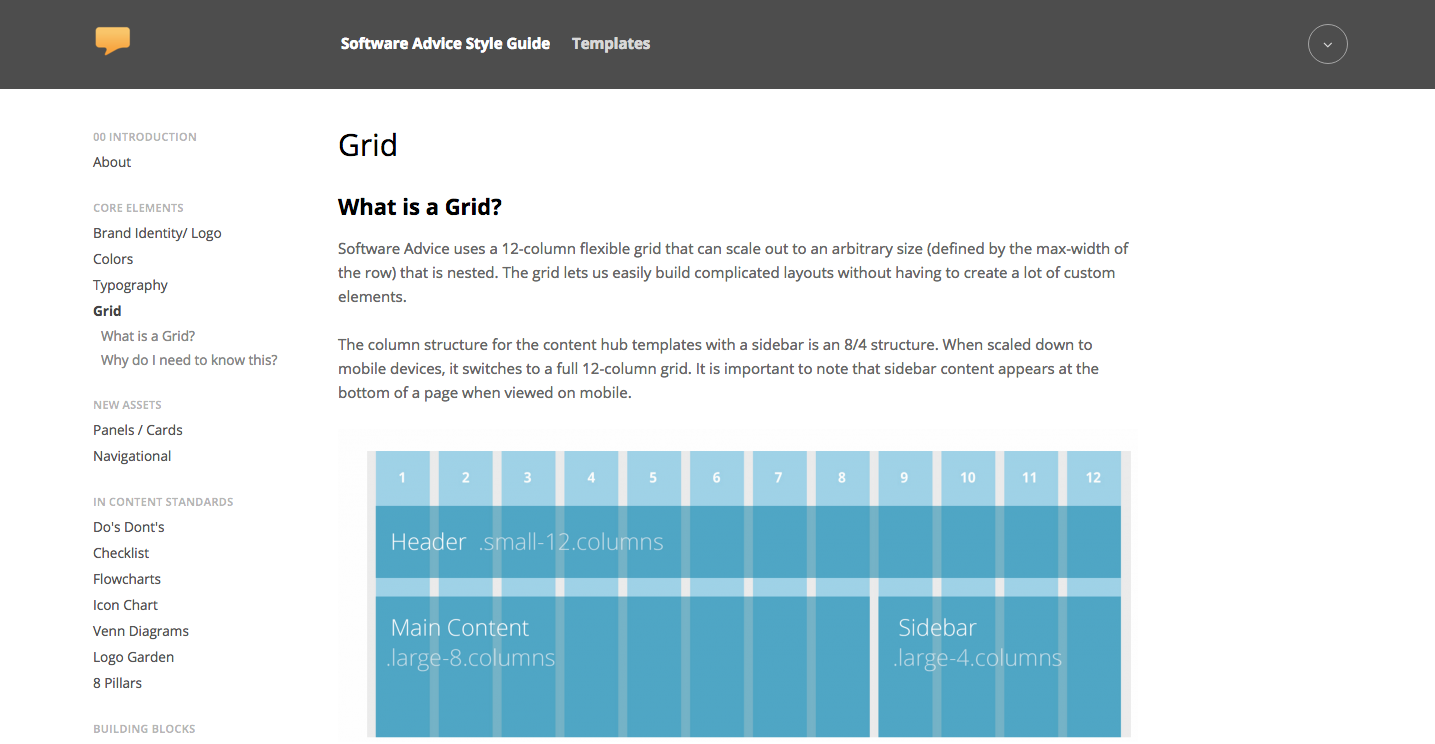Image resolution: width=1435 pixels, height=744 pixels.
Task: Open the Flowcharts page
Action: coord(127,579)
